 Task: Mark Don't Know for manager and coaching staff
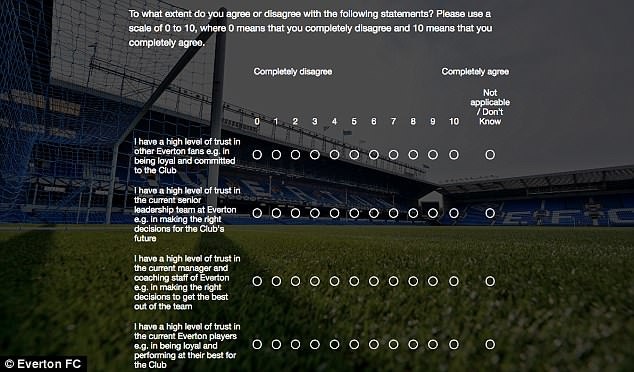tap(490, 281)
